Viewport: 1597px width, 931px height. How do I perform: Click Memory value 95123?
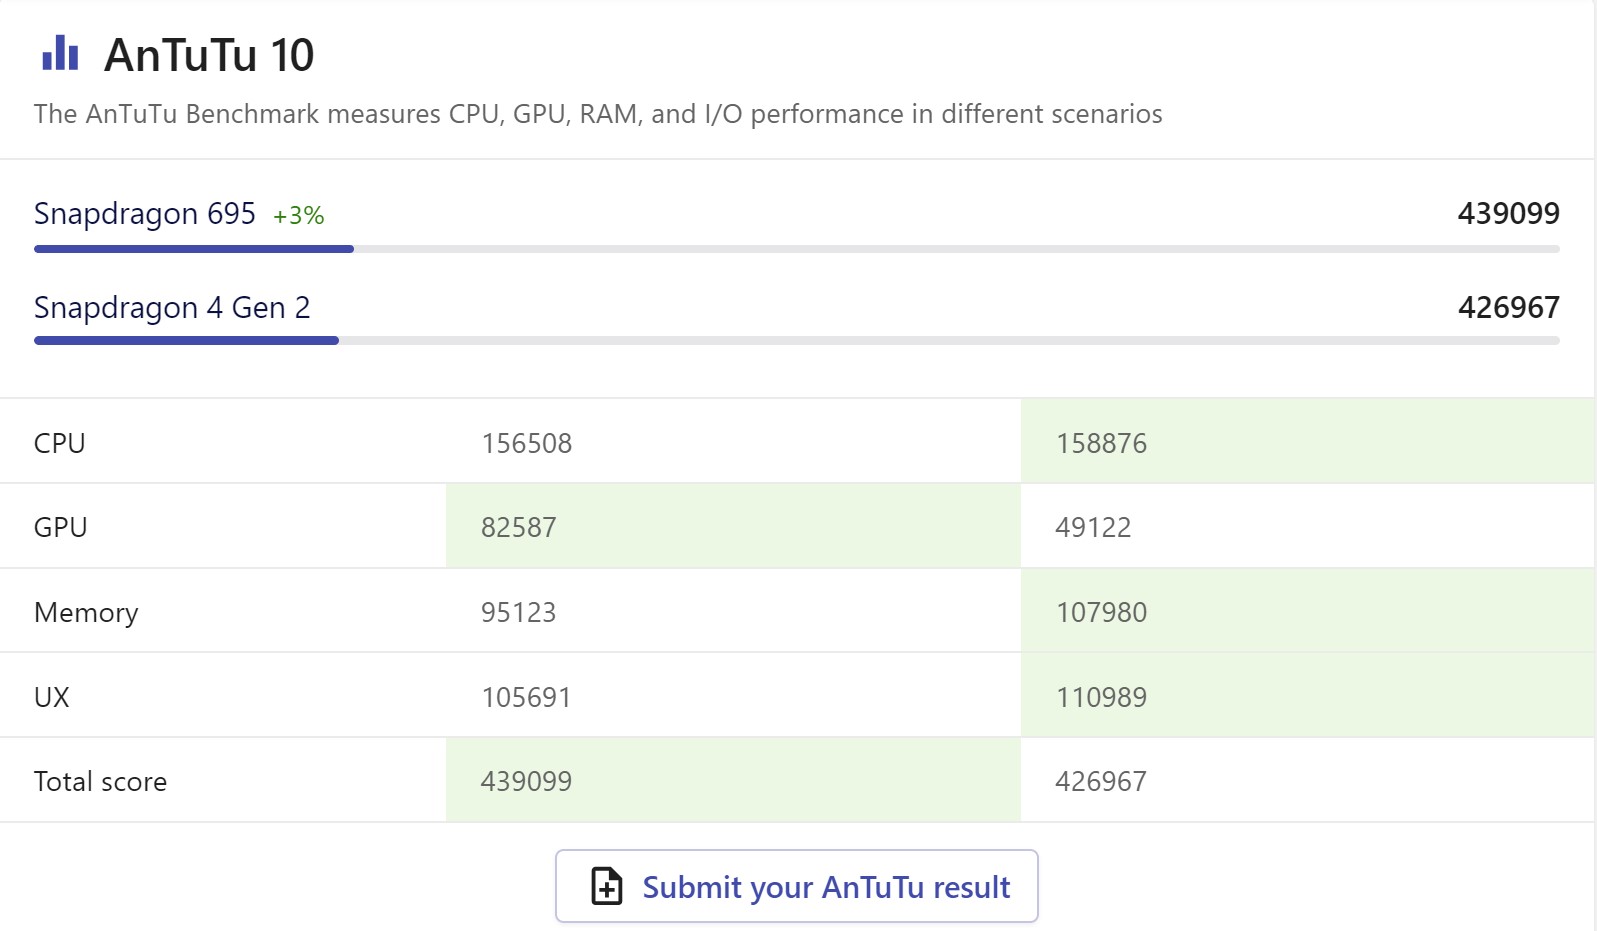coord(519,612)
